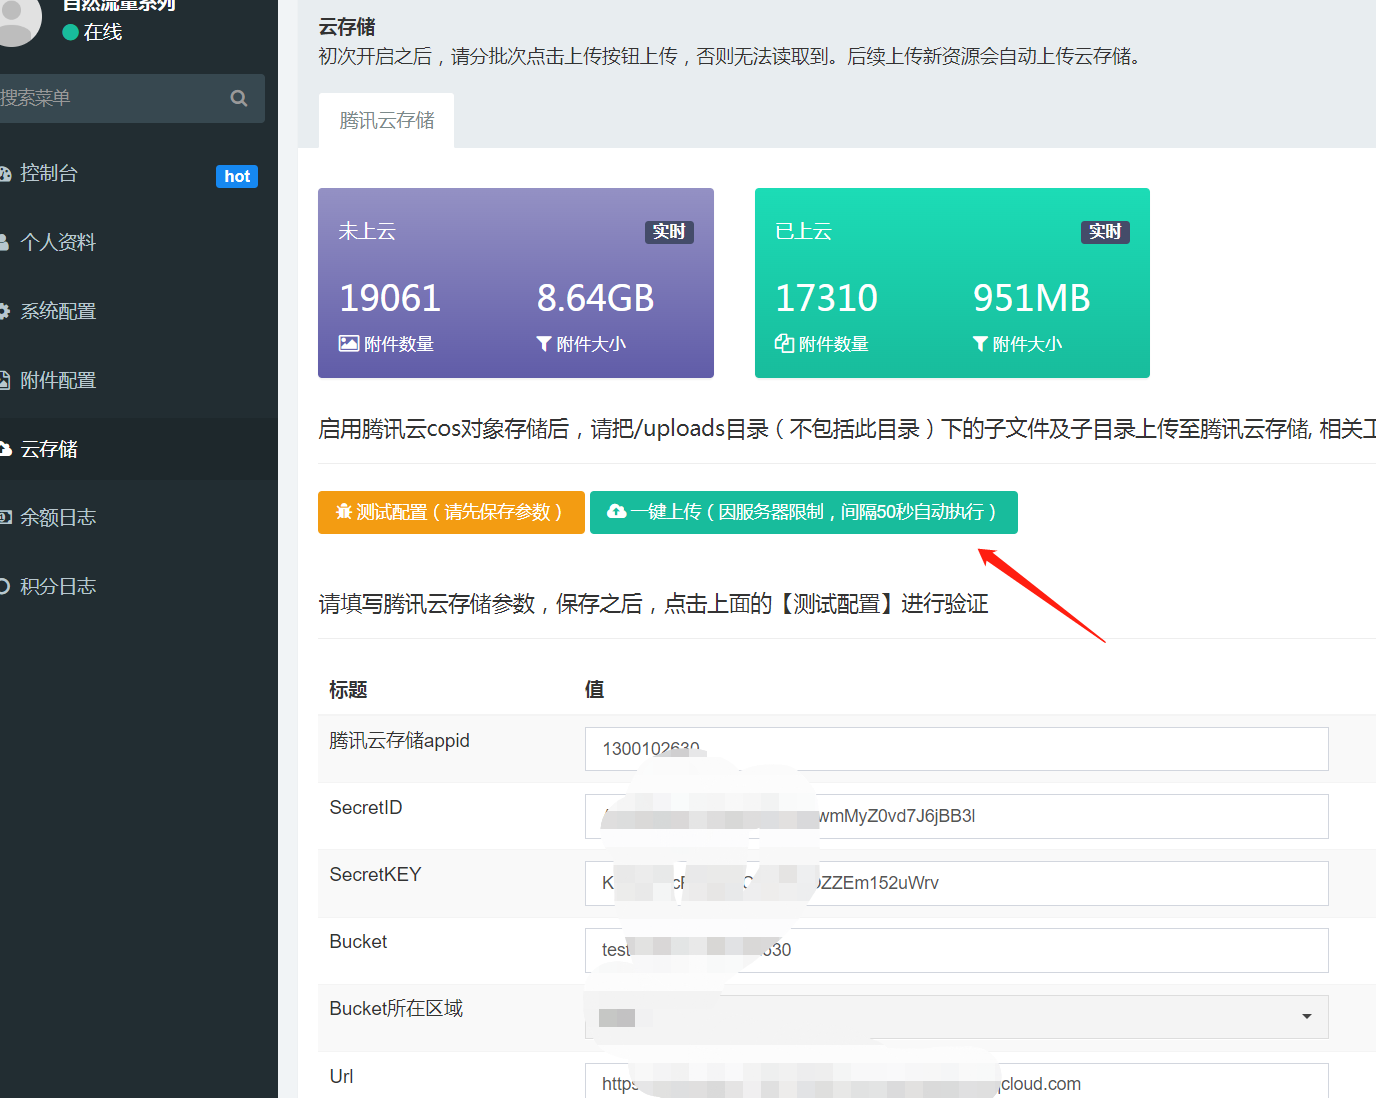Click bug icon on 测试配置 button
This screenshot has width=1376, height=1098.
344,512
